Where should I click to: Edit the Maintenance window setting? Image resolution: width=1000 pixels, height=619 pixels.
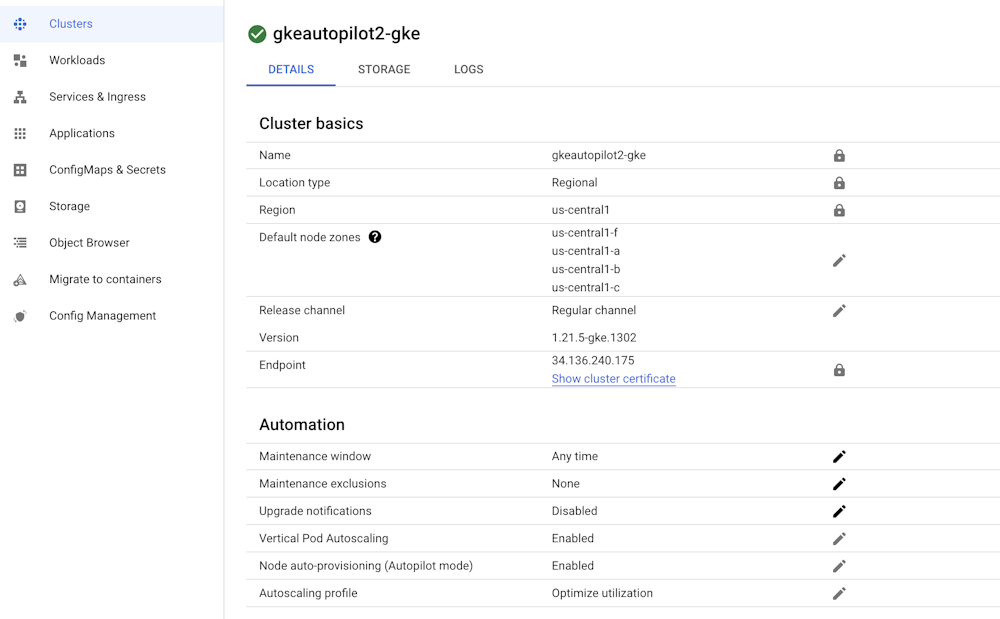pyautogui.click(x=839, y=456)
